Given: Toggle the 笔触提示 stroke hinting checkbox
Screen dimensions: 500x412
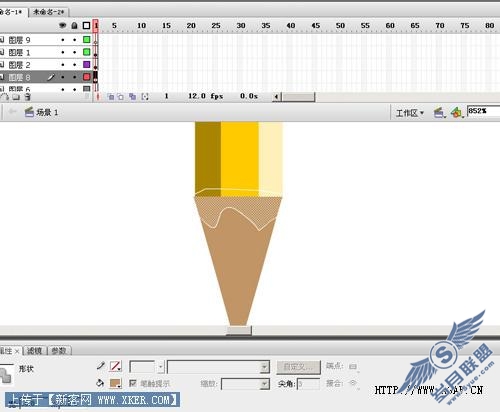Looking at the screenshot, I should (133, 383).
